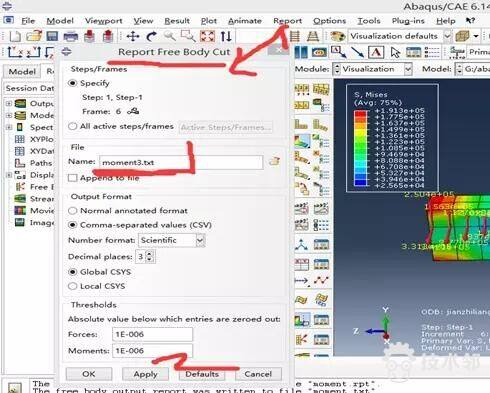Click the Auto-Fit View icon
This screenshot has height=393, width=490.
tap(207, 36)
